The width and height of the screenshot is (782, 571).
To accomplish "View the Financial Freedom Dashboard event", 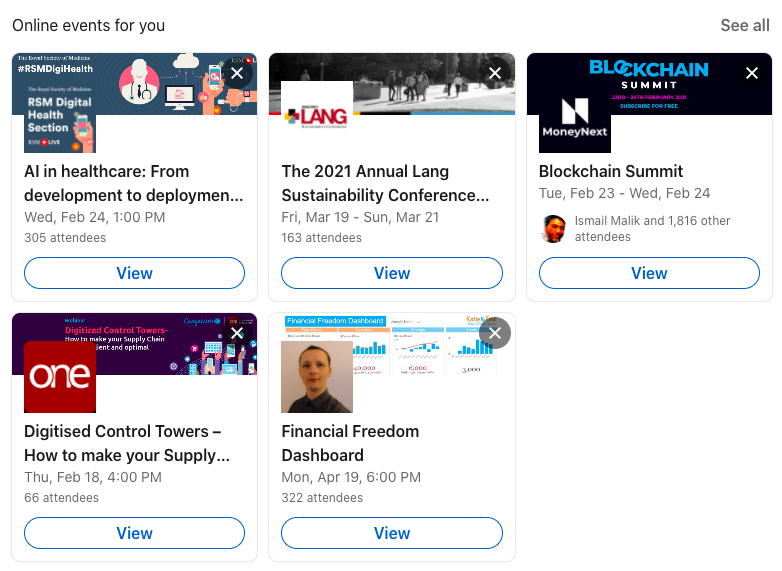I will coord(392,533).
